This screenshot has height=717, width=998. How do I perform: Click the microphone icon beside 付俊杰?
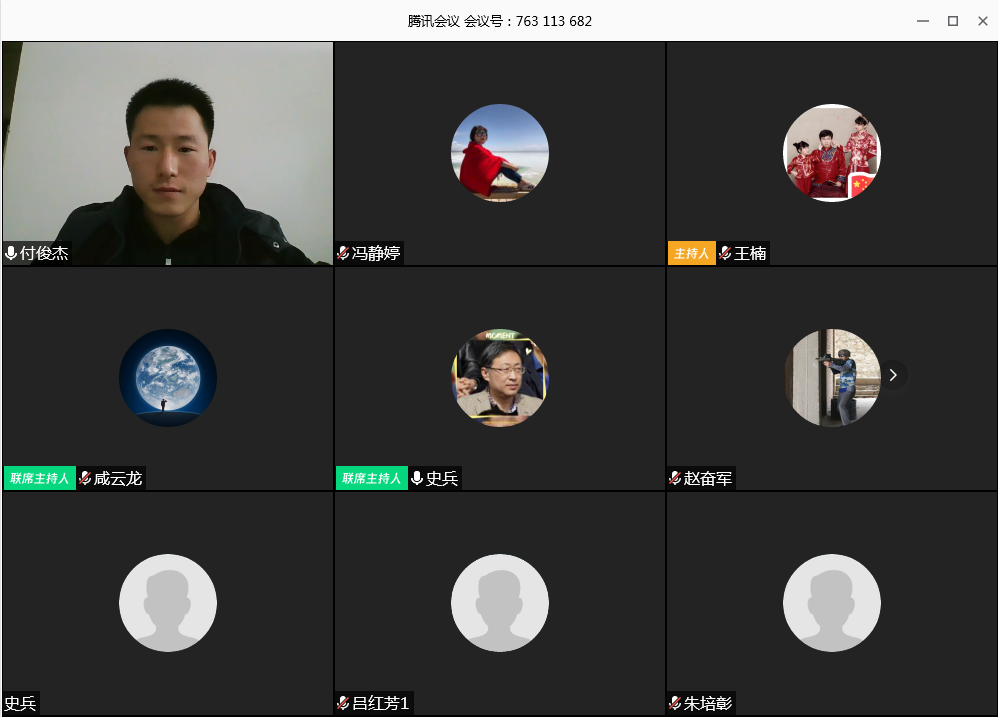pos(11,254)
